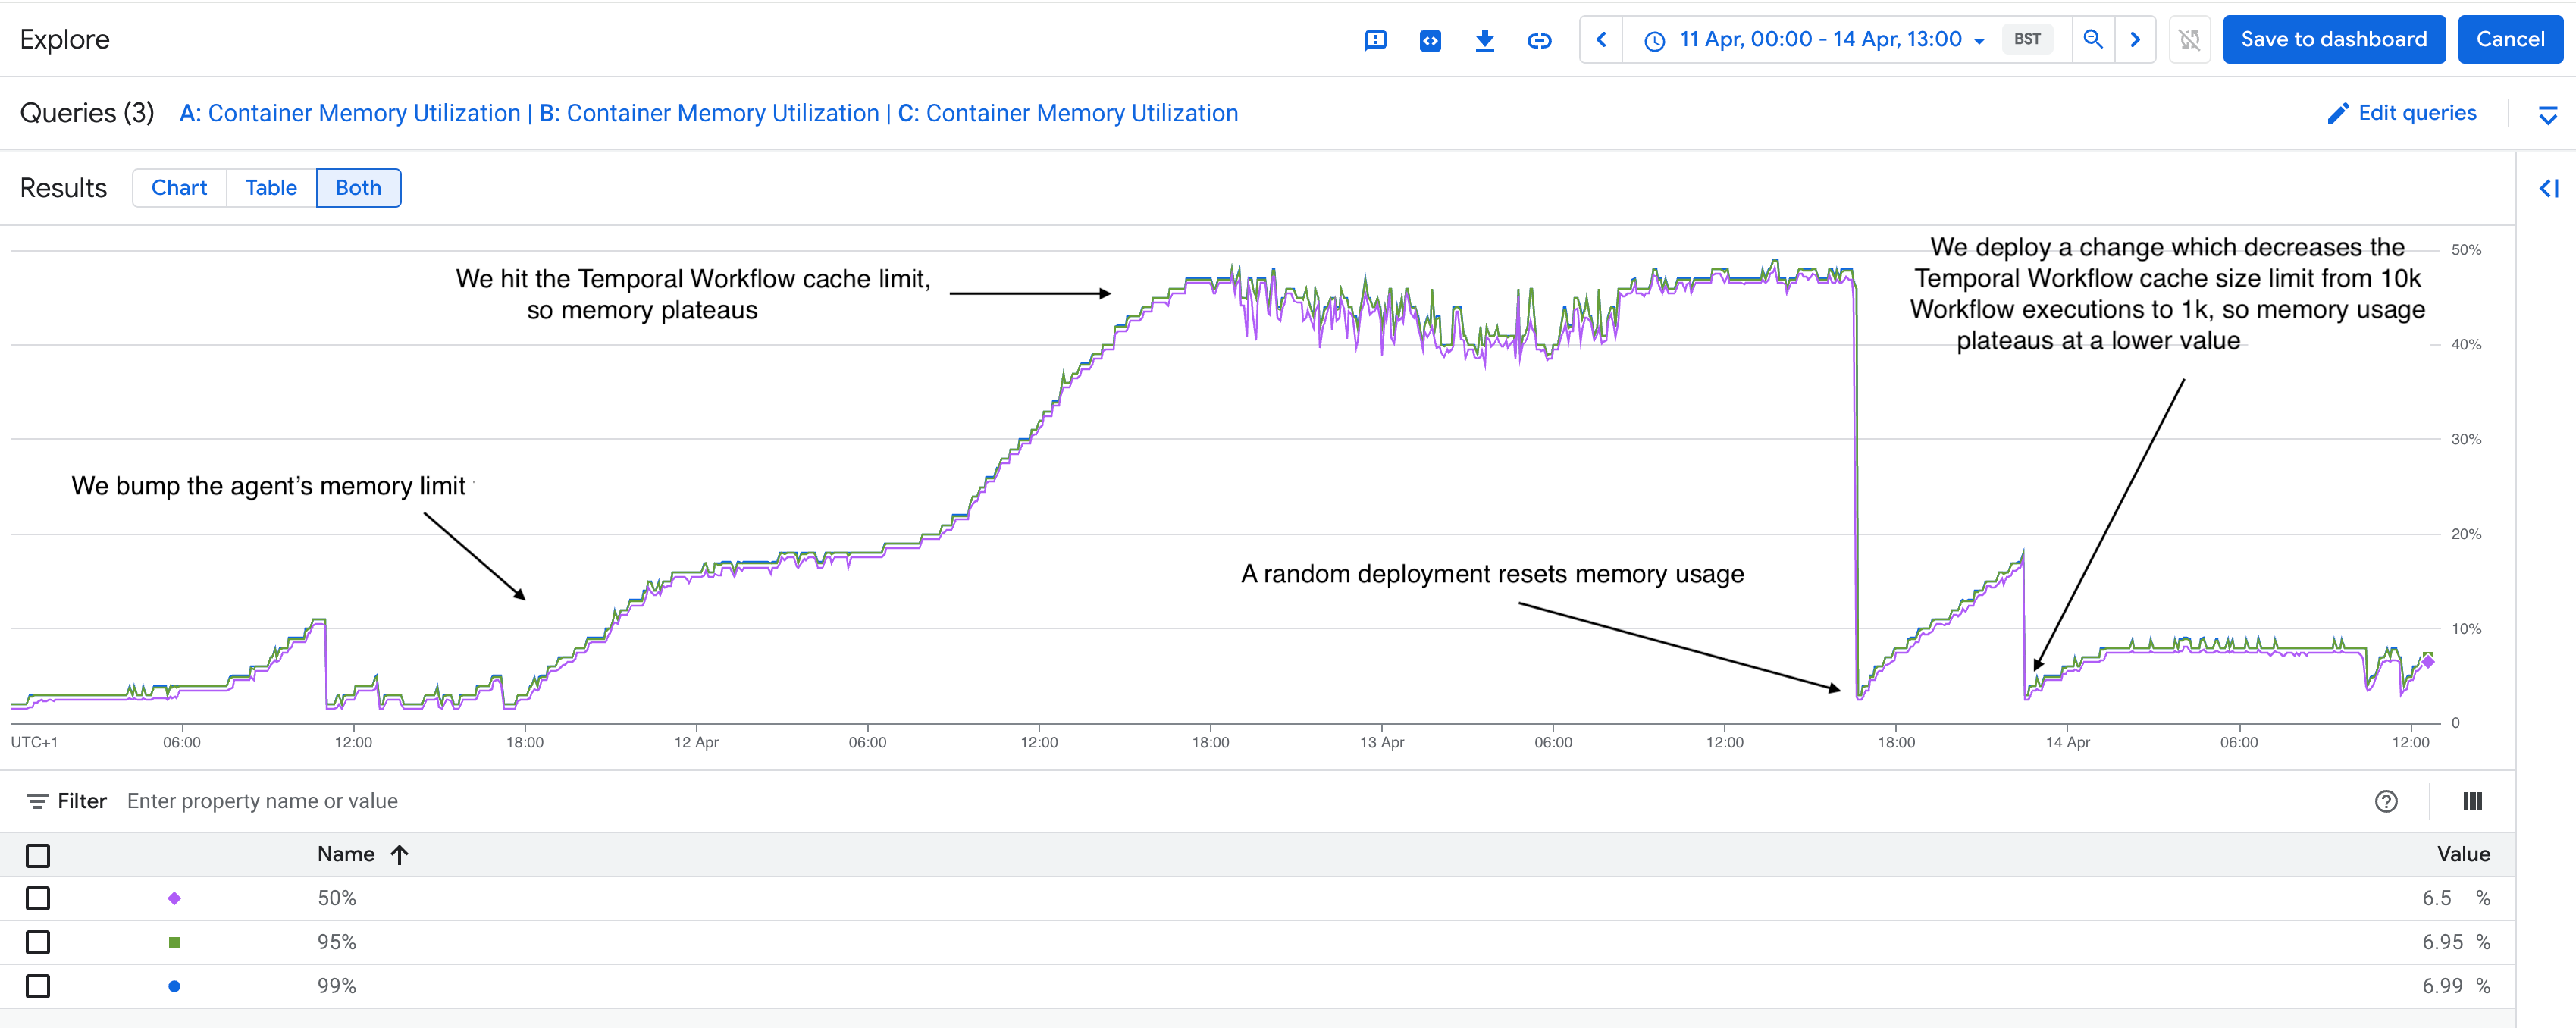Toggle the auto-refresh disabled icon
The image size is (2576, 1028).
click(x=2189, y=40)
